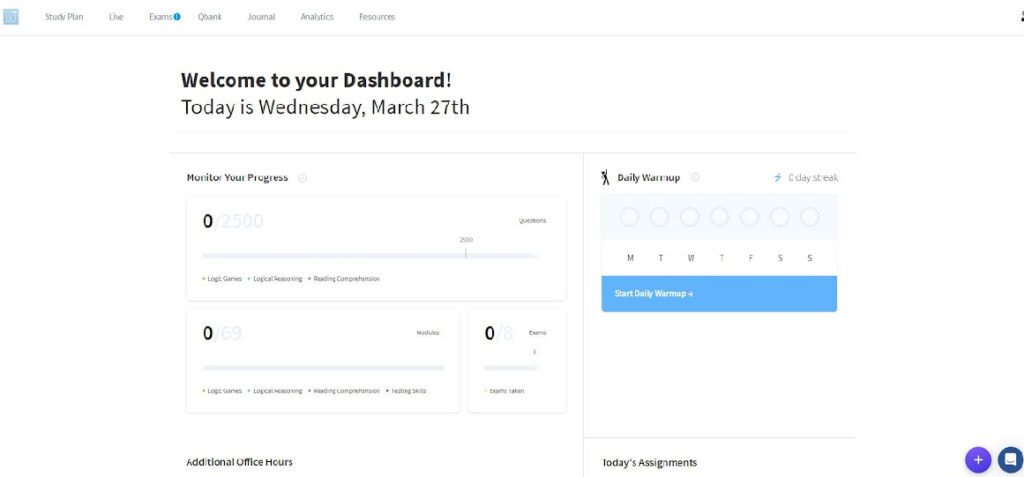Click the 0/2500 questions count
The image size is (1024, 477).
click(x=232, y=222)
